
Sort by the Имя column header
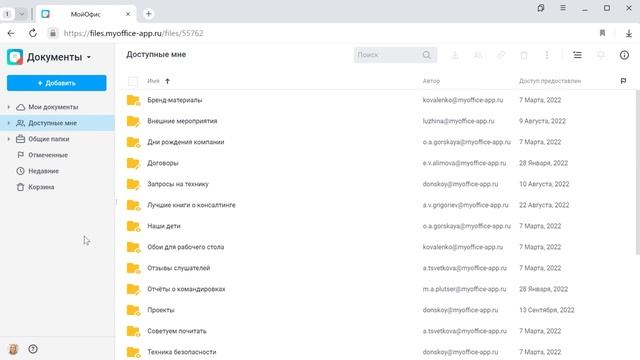(x=153, y=81)
